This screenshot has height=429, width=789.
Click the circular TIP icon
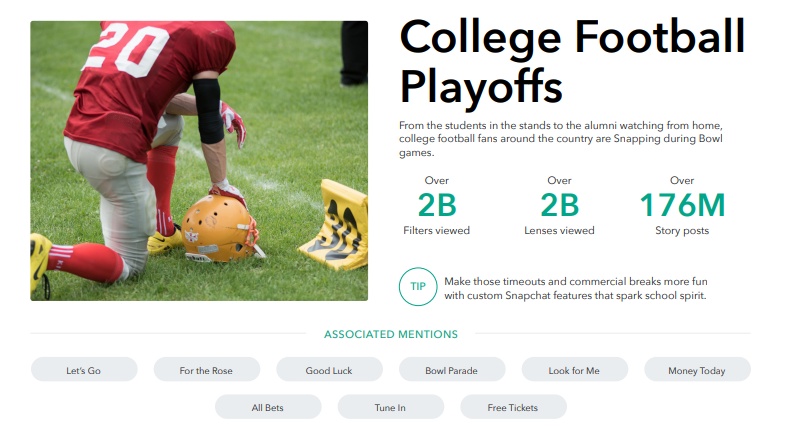[418, 287]
